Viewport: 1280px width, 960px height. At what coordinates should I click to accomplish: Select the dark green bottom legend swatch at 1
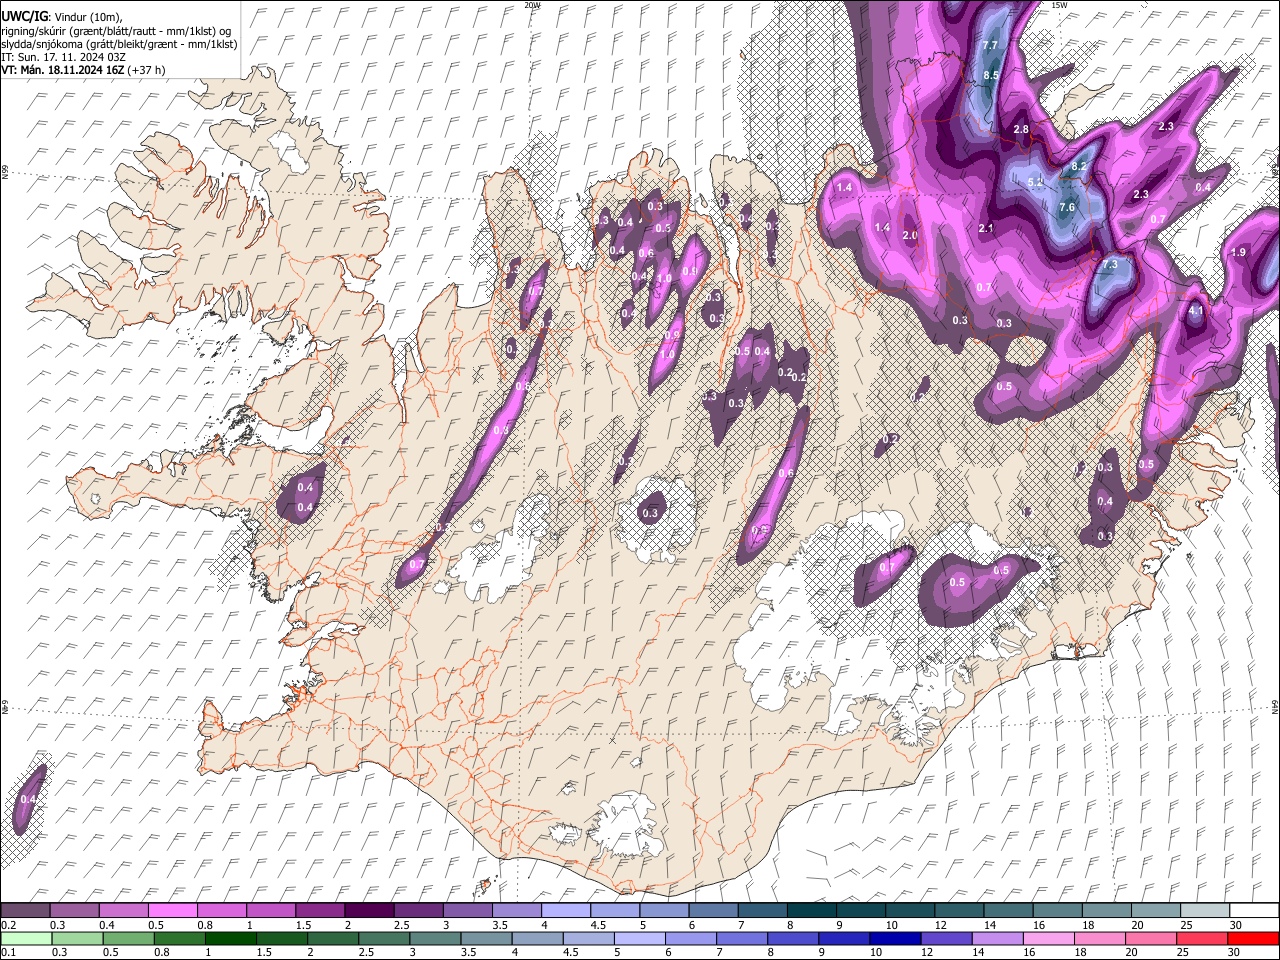[231, 939]
